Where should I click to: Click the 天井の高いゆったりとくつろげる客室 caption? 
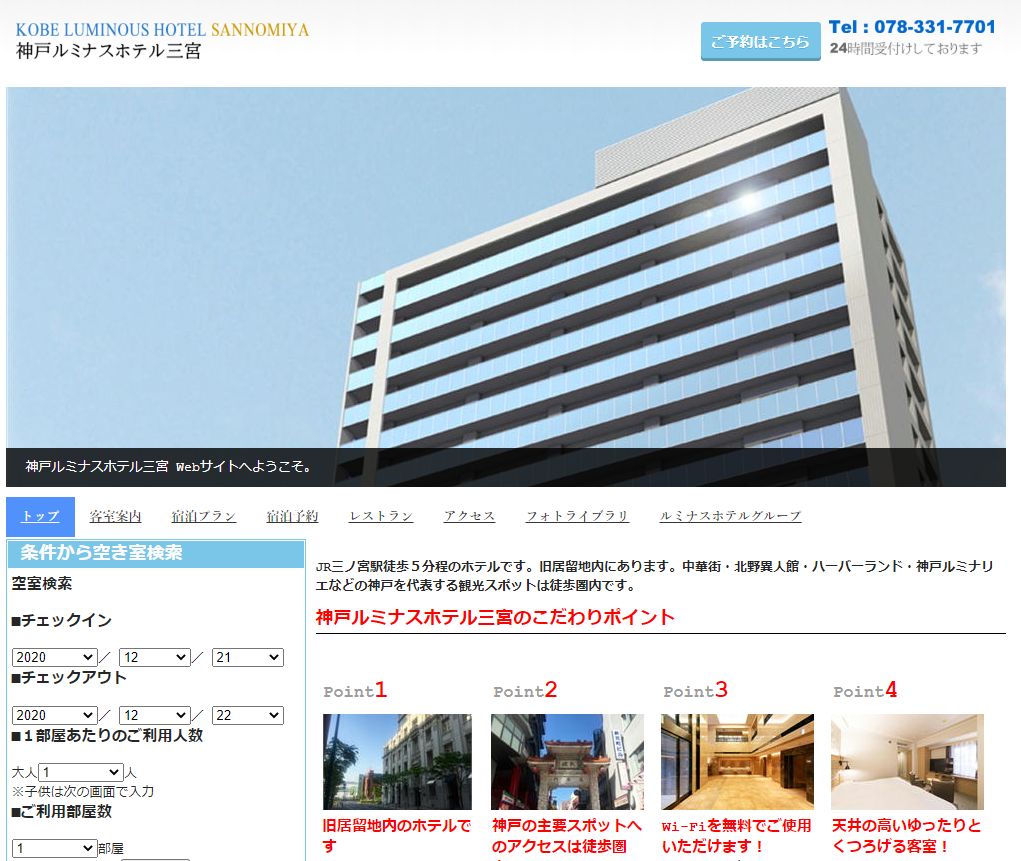coord(906,836)
